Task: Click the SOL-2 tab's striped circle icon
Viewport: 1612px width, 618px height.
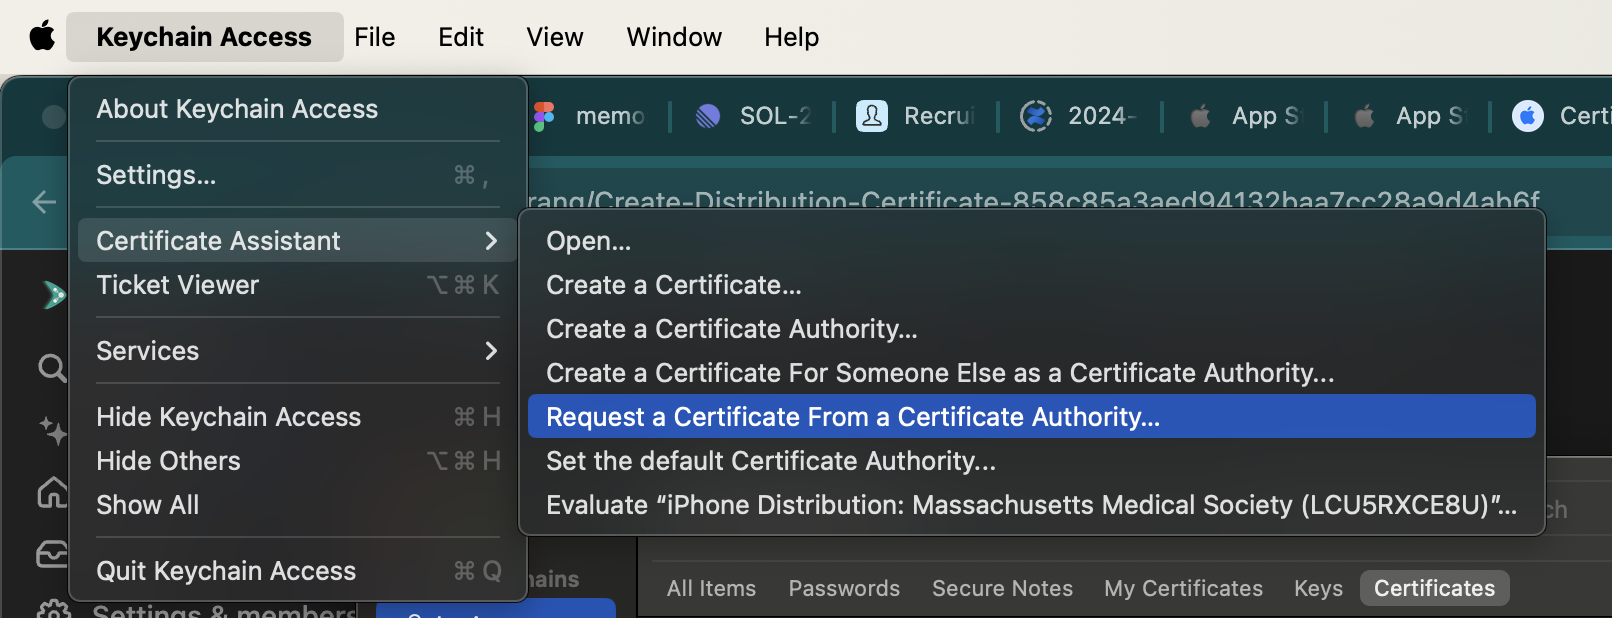Action: (x=708, y=116)
